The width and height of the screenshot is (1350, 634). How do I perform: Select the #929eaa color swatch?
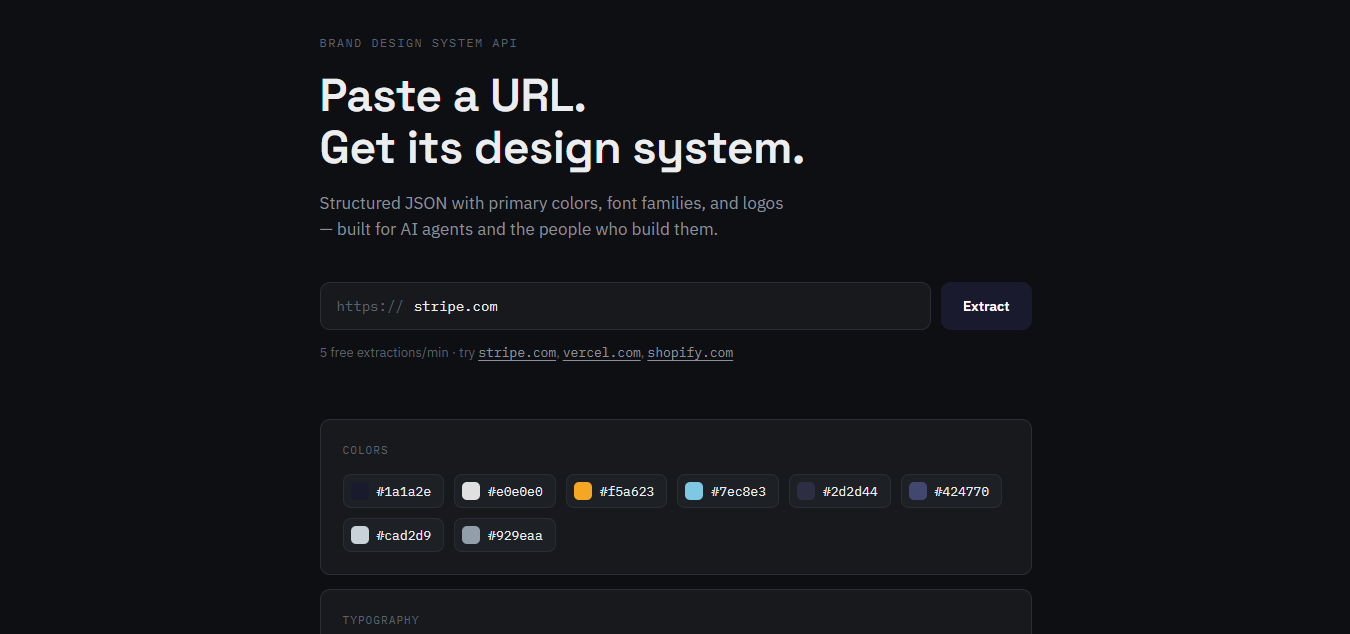(505, 535)
